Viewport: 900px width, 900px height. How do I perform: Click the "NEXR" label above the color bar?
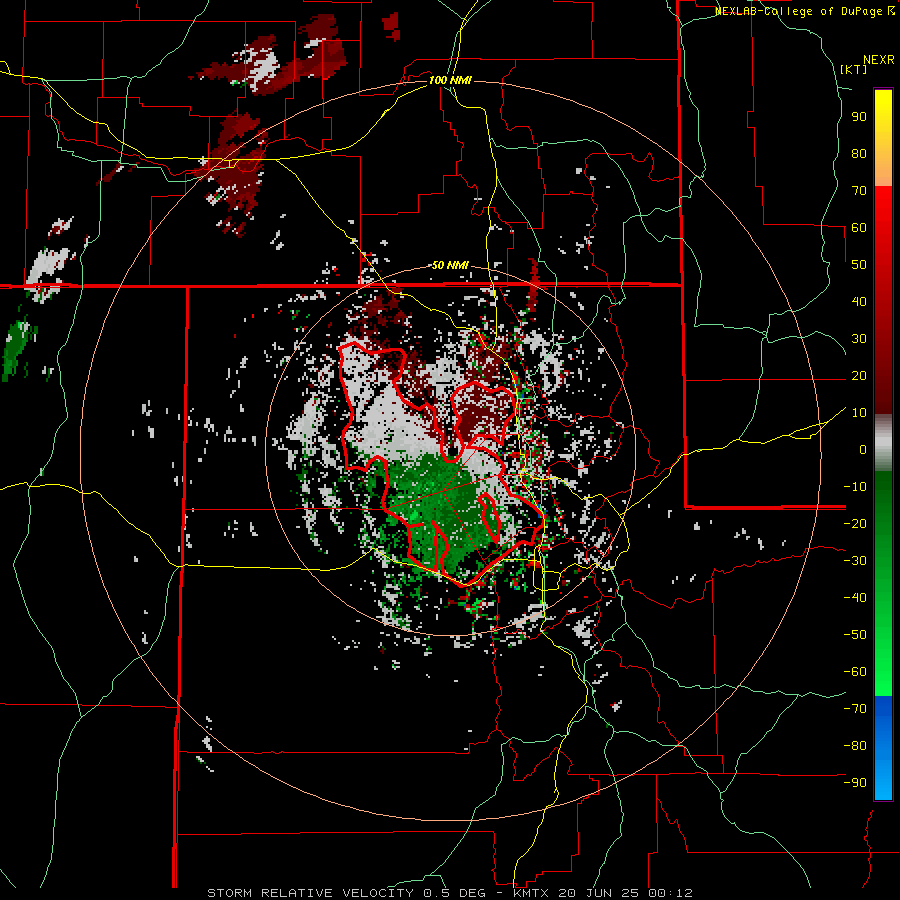click(x=879, y=60)
